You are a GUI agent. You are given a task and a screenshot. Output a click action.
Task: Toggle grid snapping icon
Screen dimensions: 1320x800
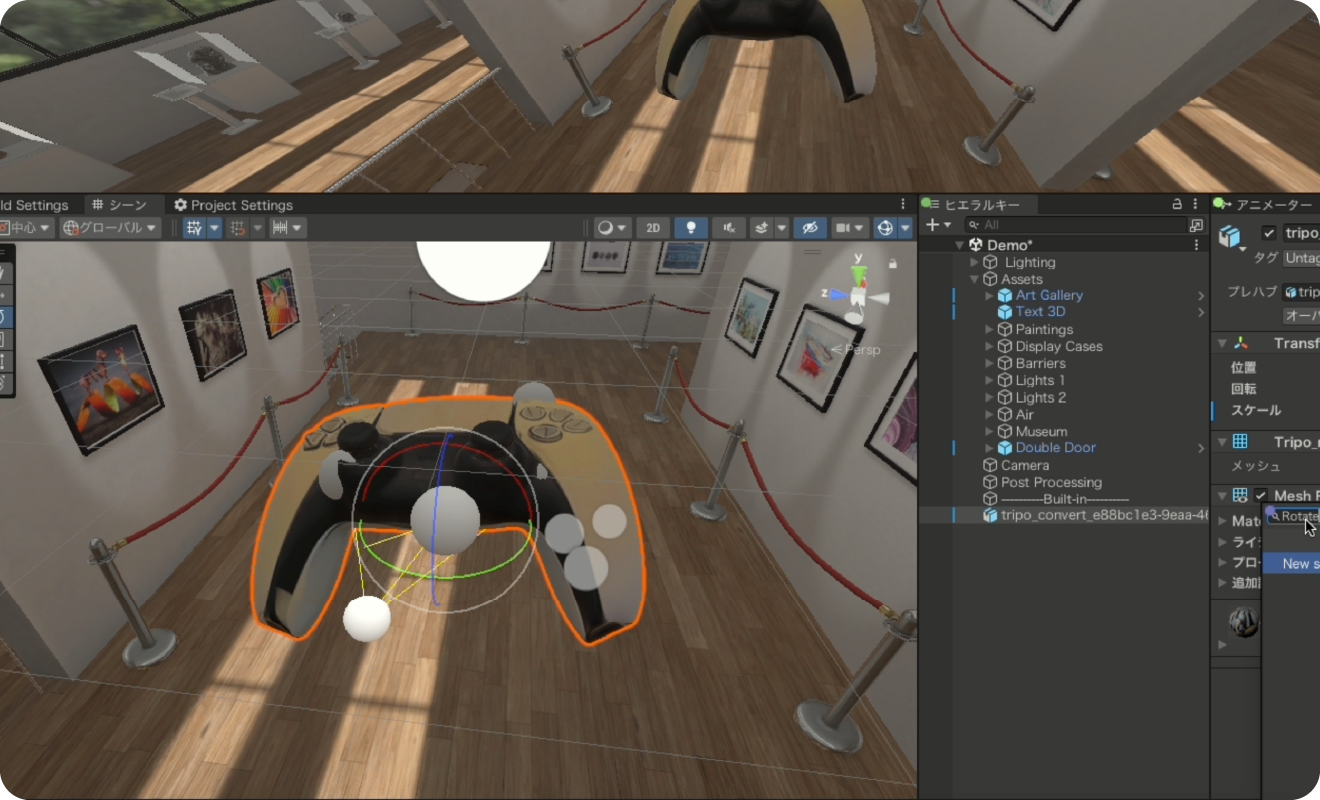point(237,228)
